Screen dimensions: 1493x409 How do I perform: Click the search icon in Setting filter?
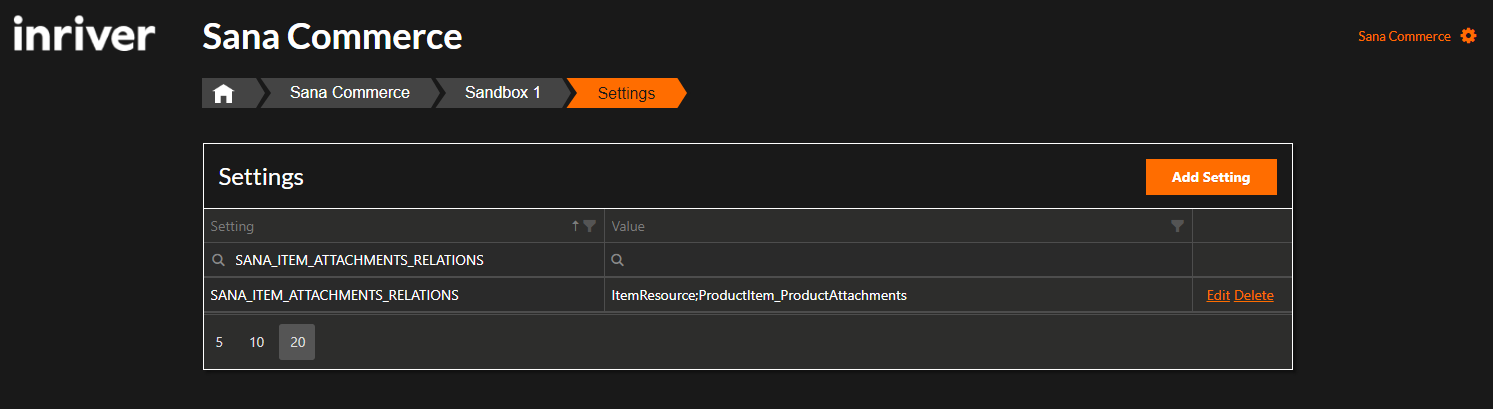pyautogui.click(x=217, y=260)
